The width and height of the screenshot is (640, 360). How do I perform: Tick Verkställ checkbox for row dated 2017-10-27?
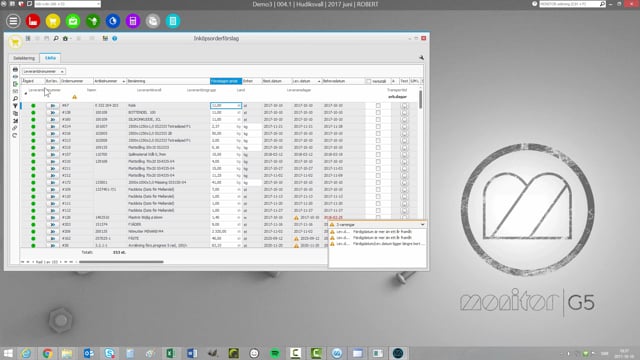[x=378, y=169]
